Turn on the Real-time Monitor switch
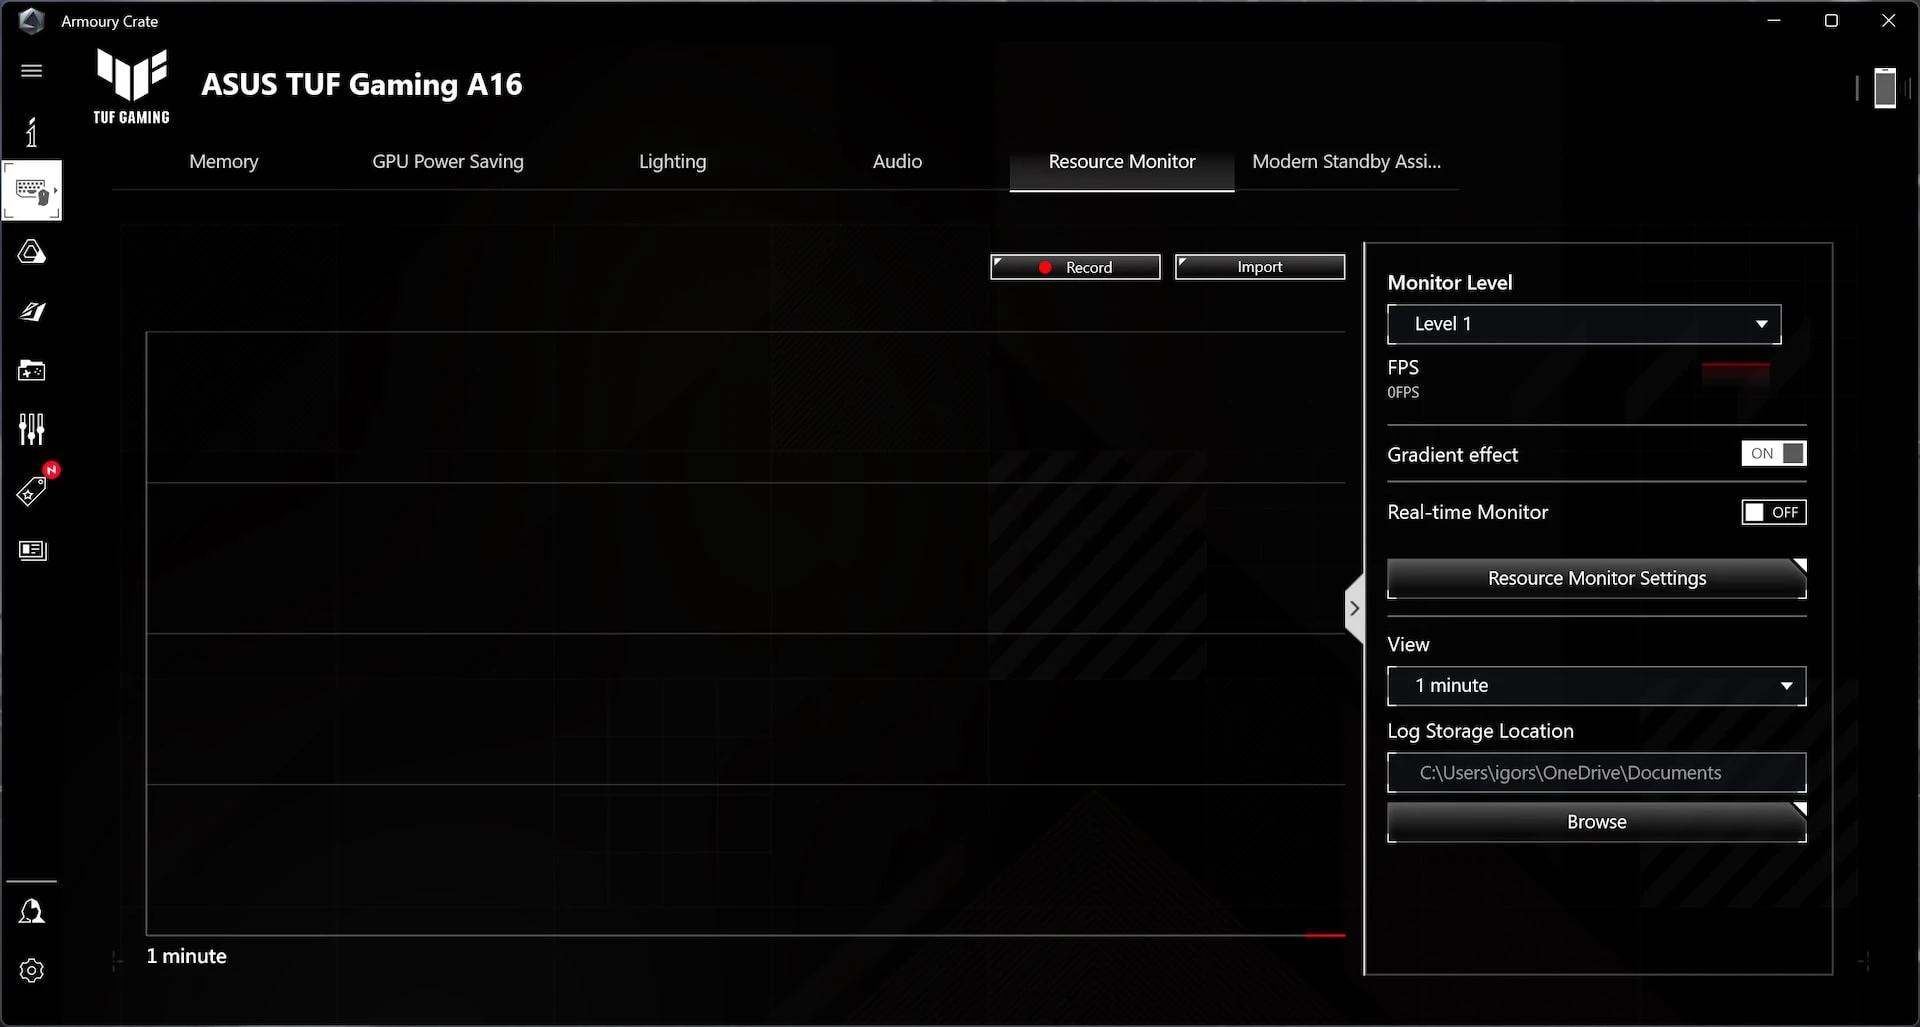1920x1027 pixels. [x=1774, y=512]
